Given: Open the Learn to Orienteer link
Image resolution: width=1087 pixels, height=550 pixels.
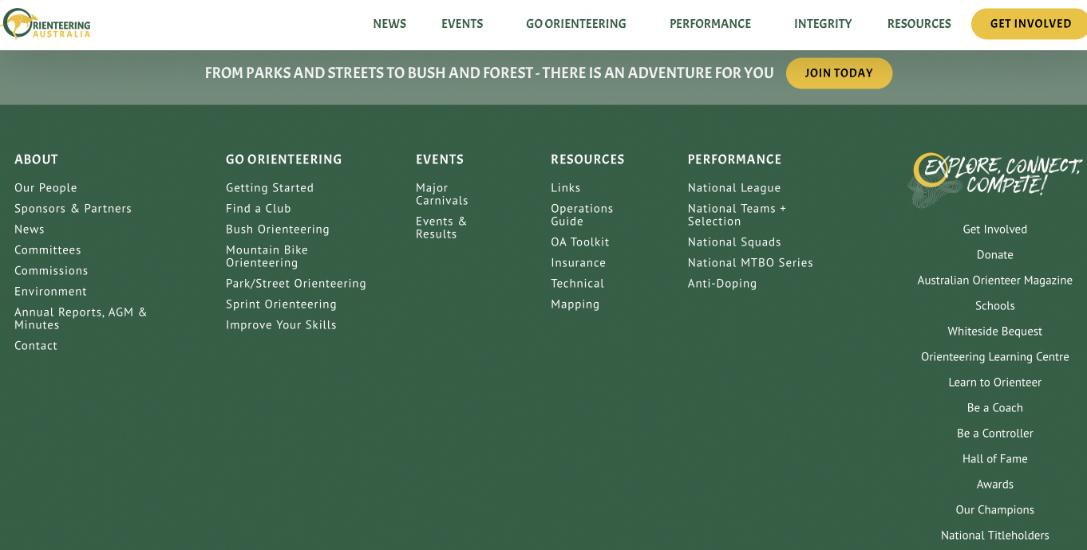Looking at the screenshot, I should 995,383.
